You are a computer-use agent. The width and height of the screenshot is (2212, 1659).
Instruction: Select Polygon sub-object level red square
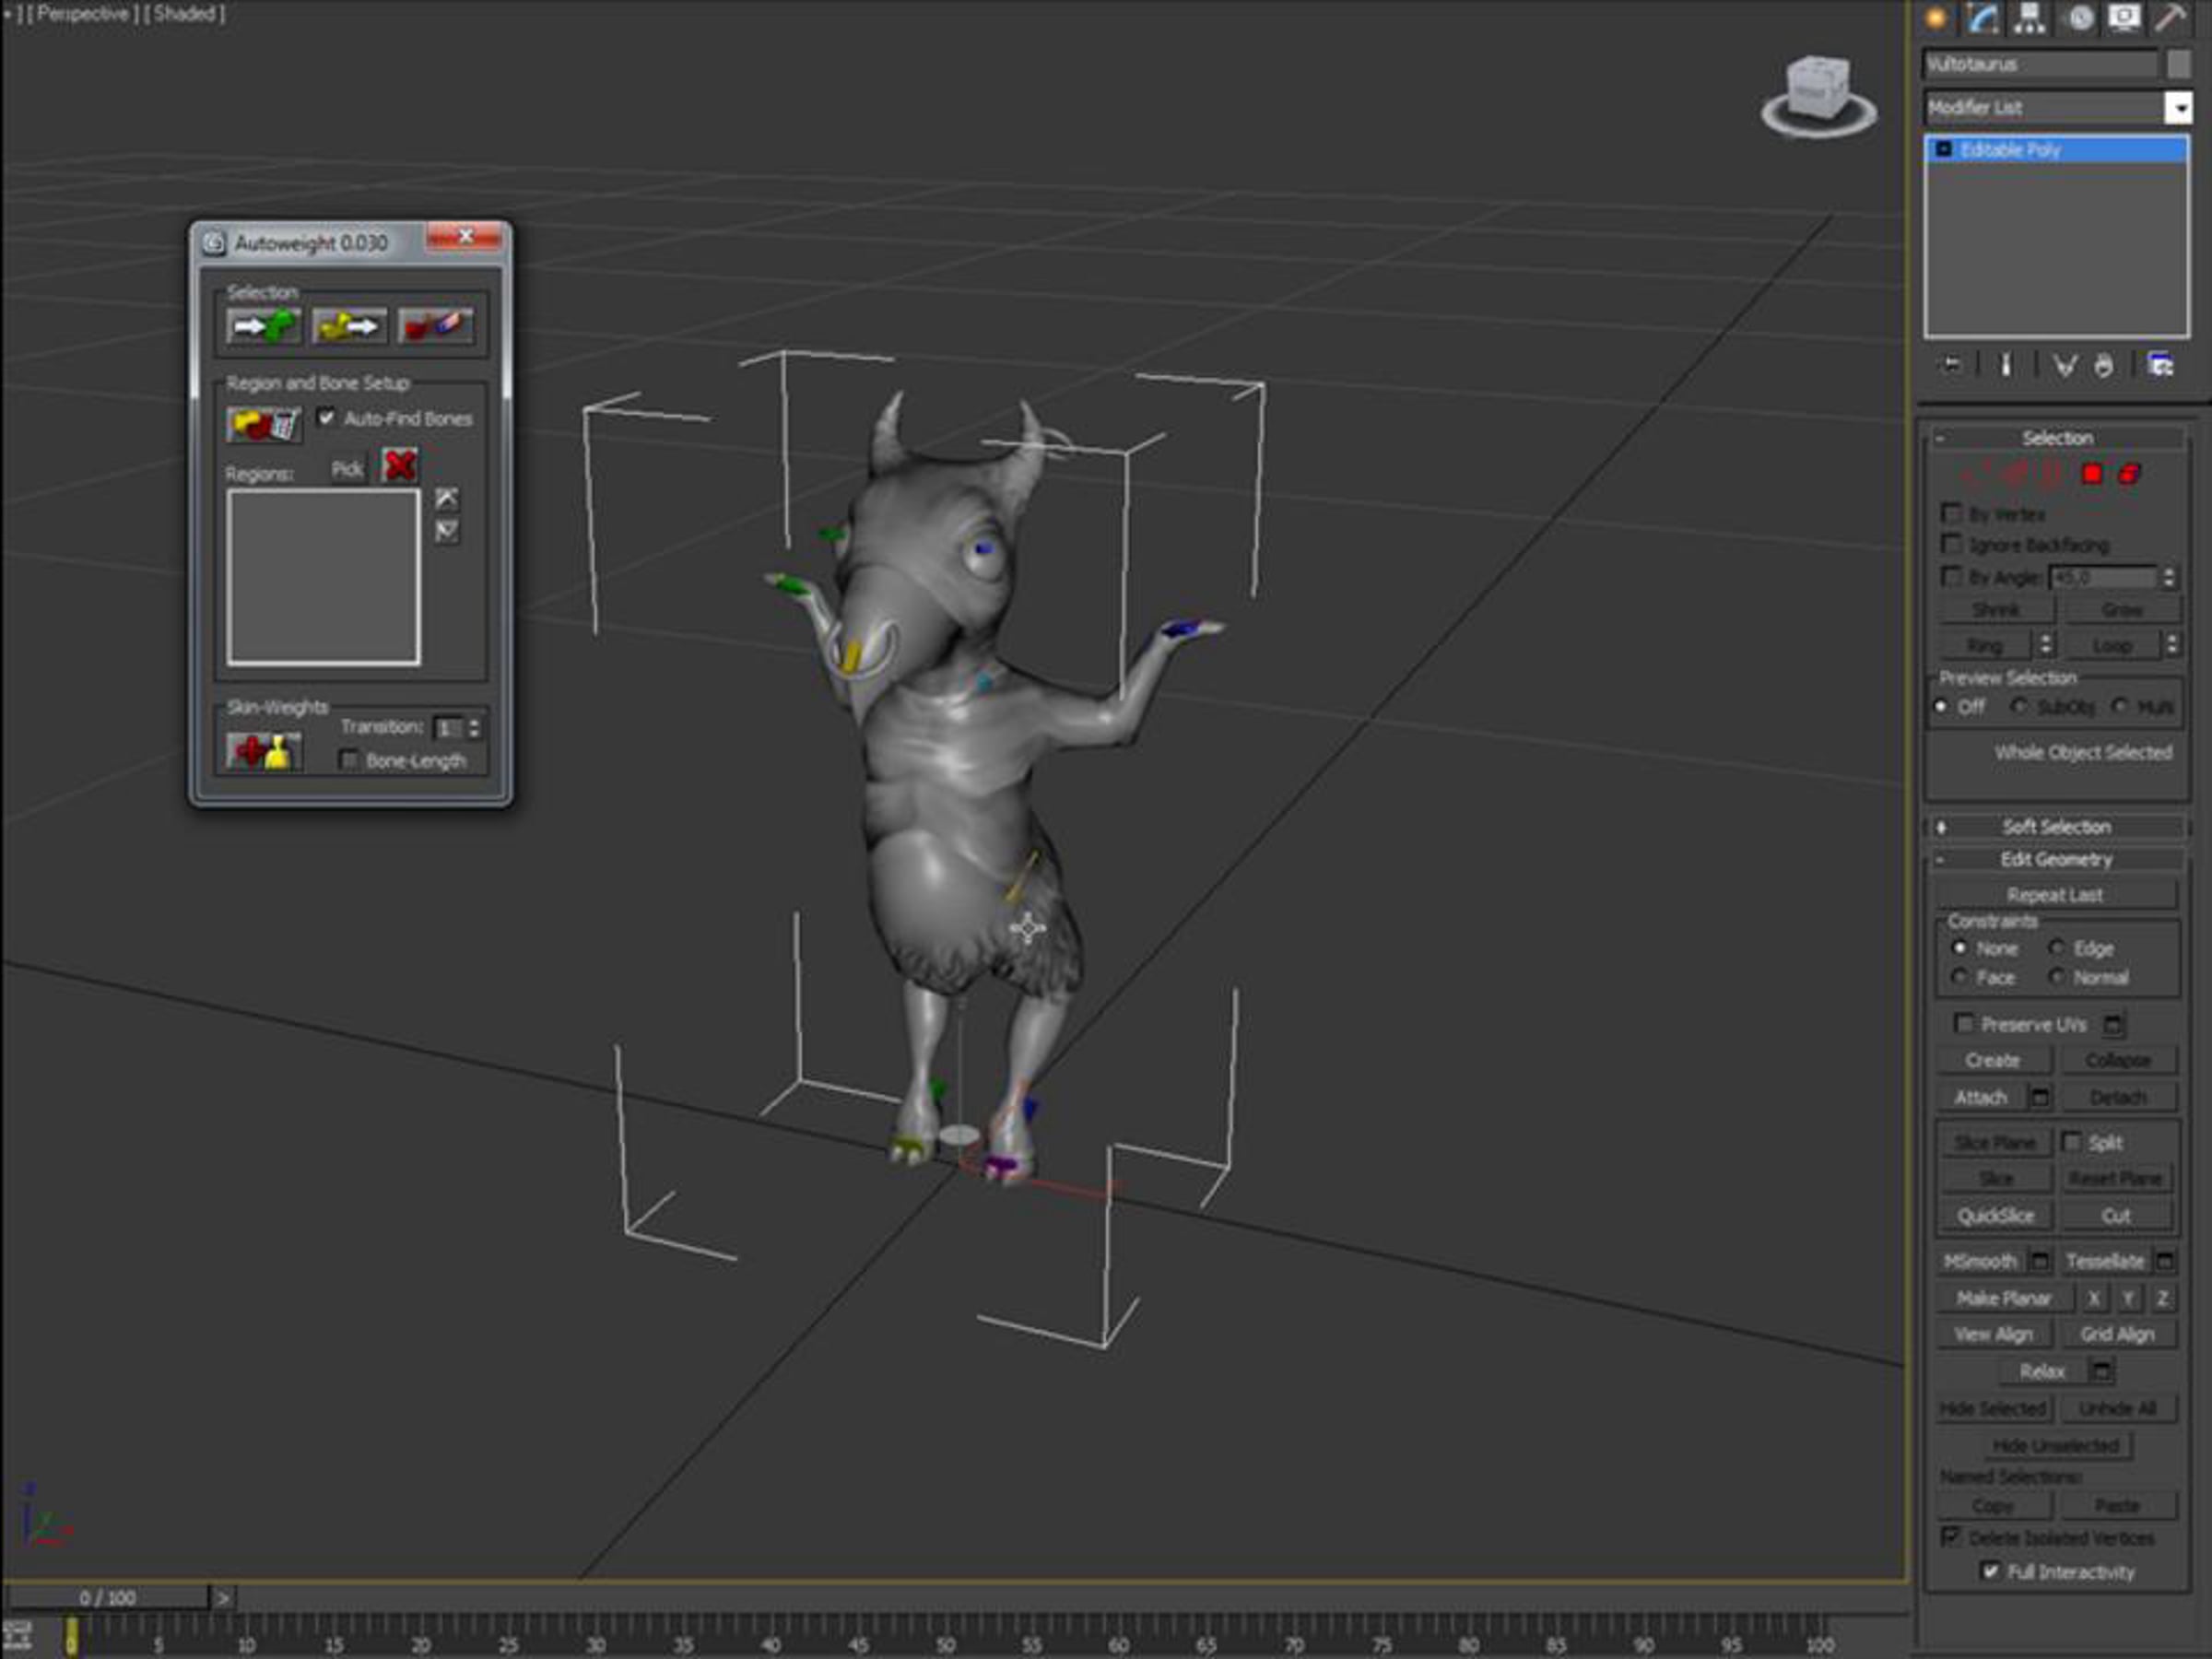coord(2091,474)
